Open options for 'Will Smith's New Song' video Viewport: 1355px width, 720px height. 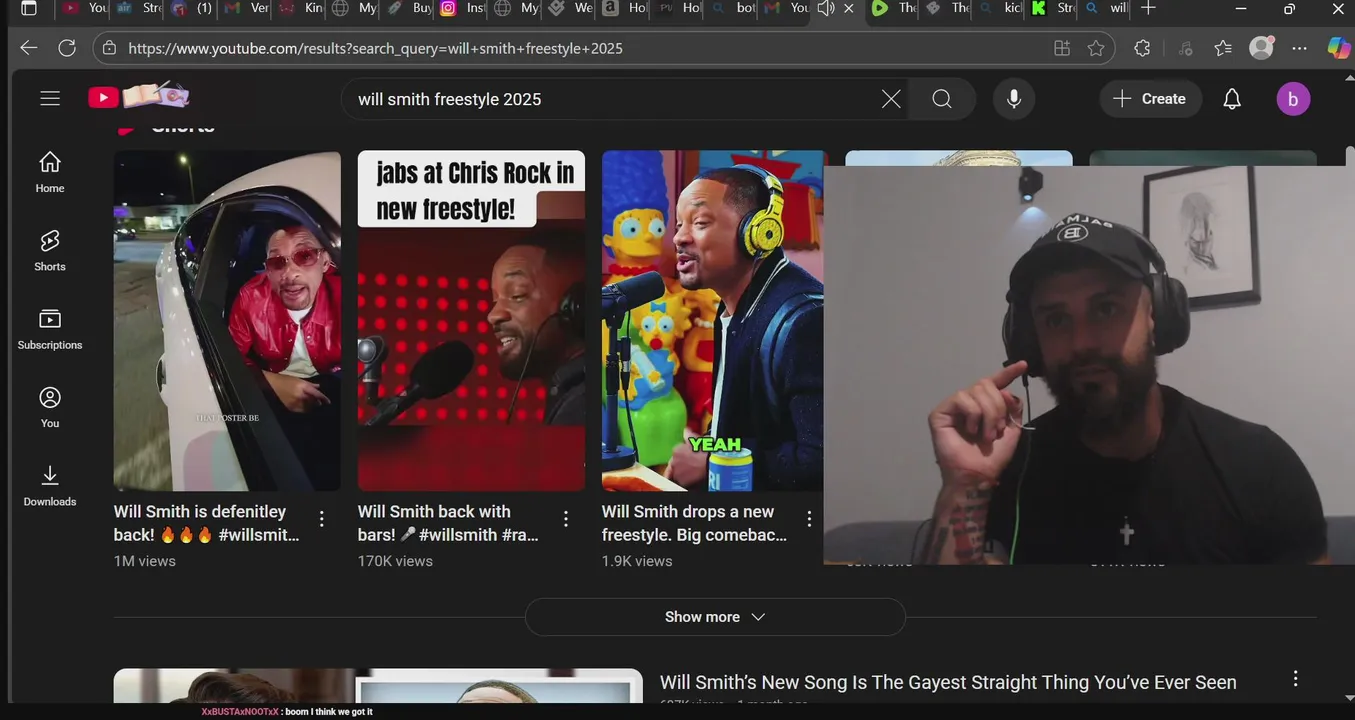pyautogui.click(x=1295, y=679)
